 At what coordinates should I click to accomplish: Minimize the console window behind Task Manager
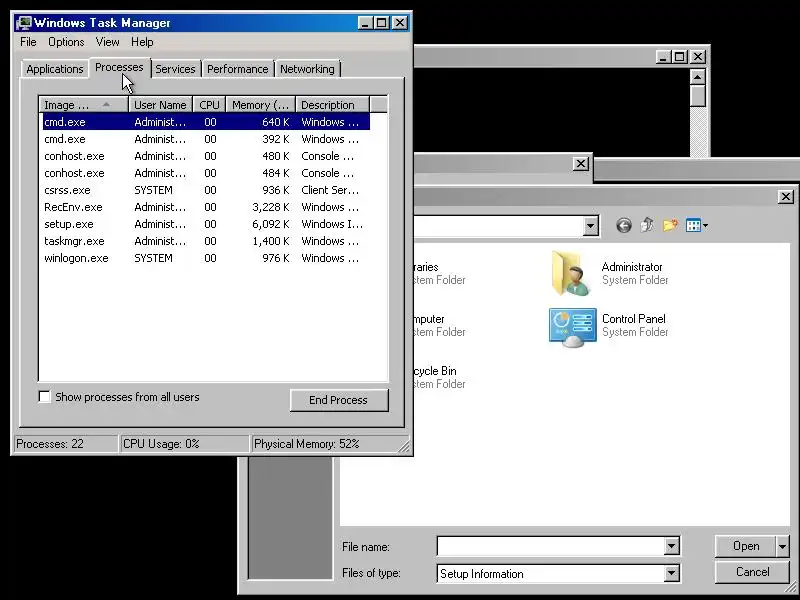663,57
